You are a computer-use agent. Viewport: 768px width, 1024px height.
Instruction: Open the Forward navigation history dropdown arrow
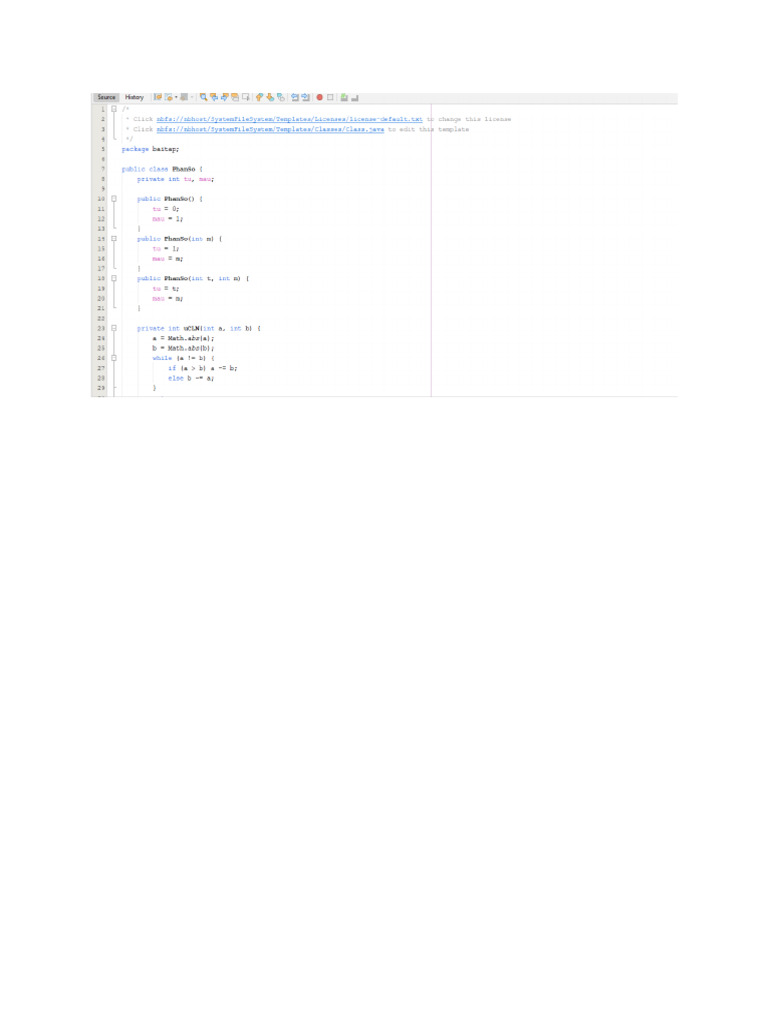point(192,97)
